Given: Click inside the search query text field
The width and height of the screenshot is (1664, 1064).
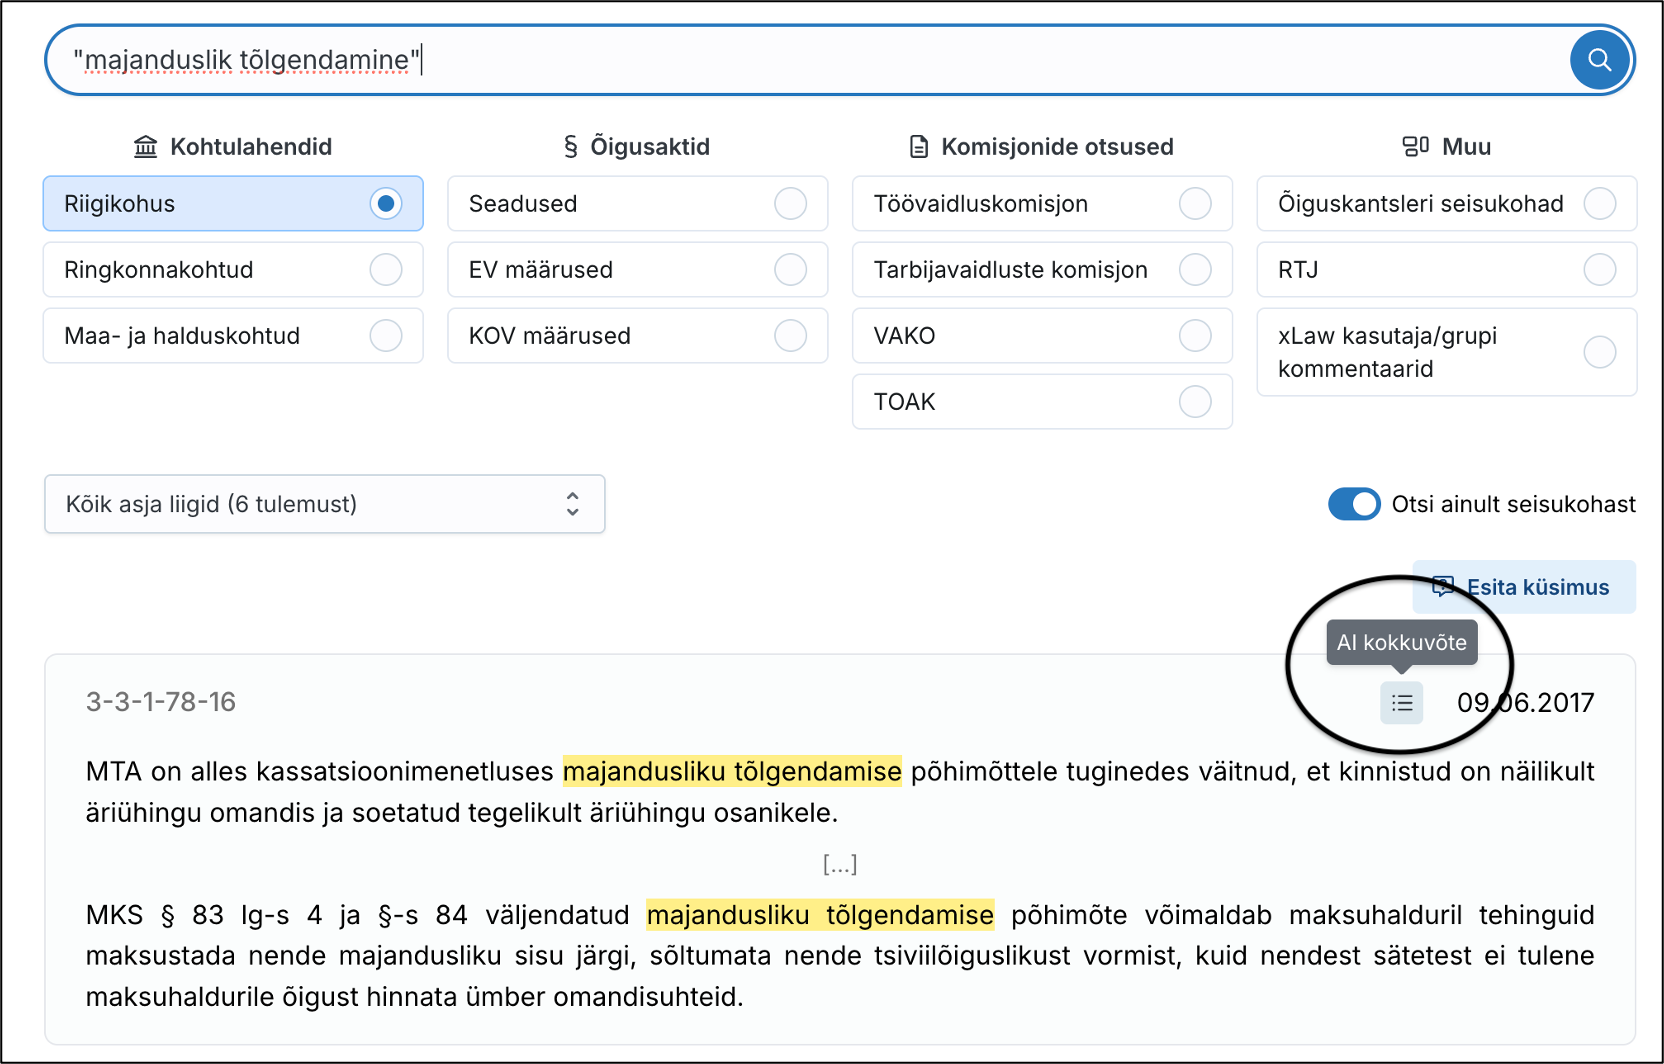Looking at the screenshot, I should (x=800, y=60).
